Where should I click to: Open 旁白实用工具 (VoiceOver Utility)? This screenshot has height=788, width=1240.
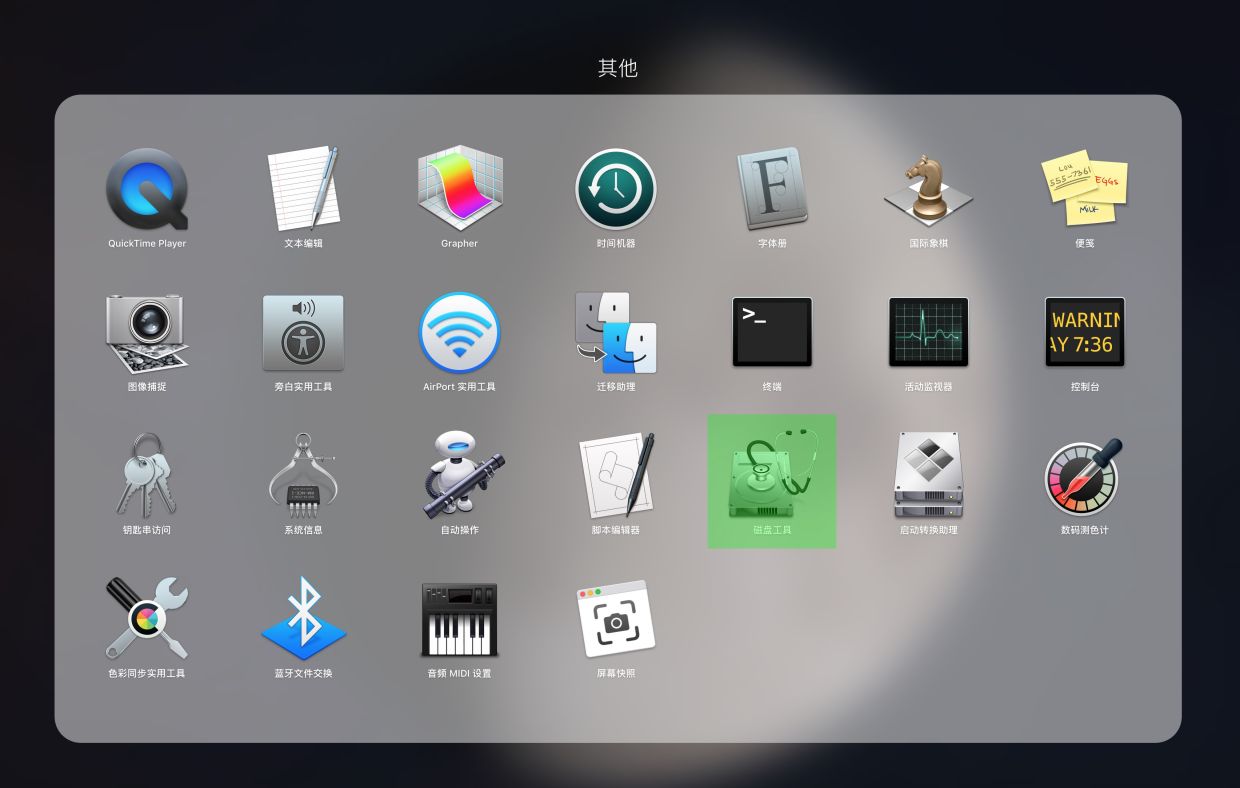pos(303,332)
